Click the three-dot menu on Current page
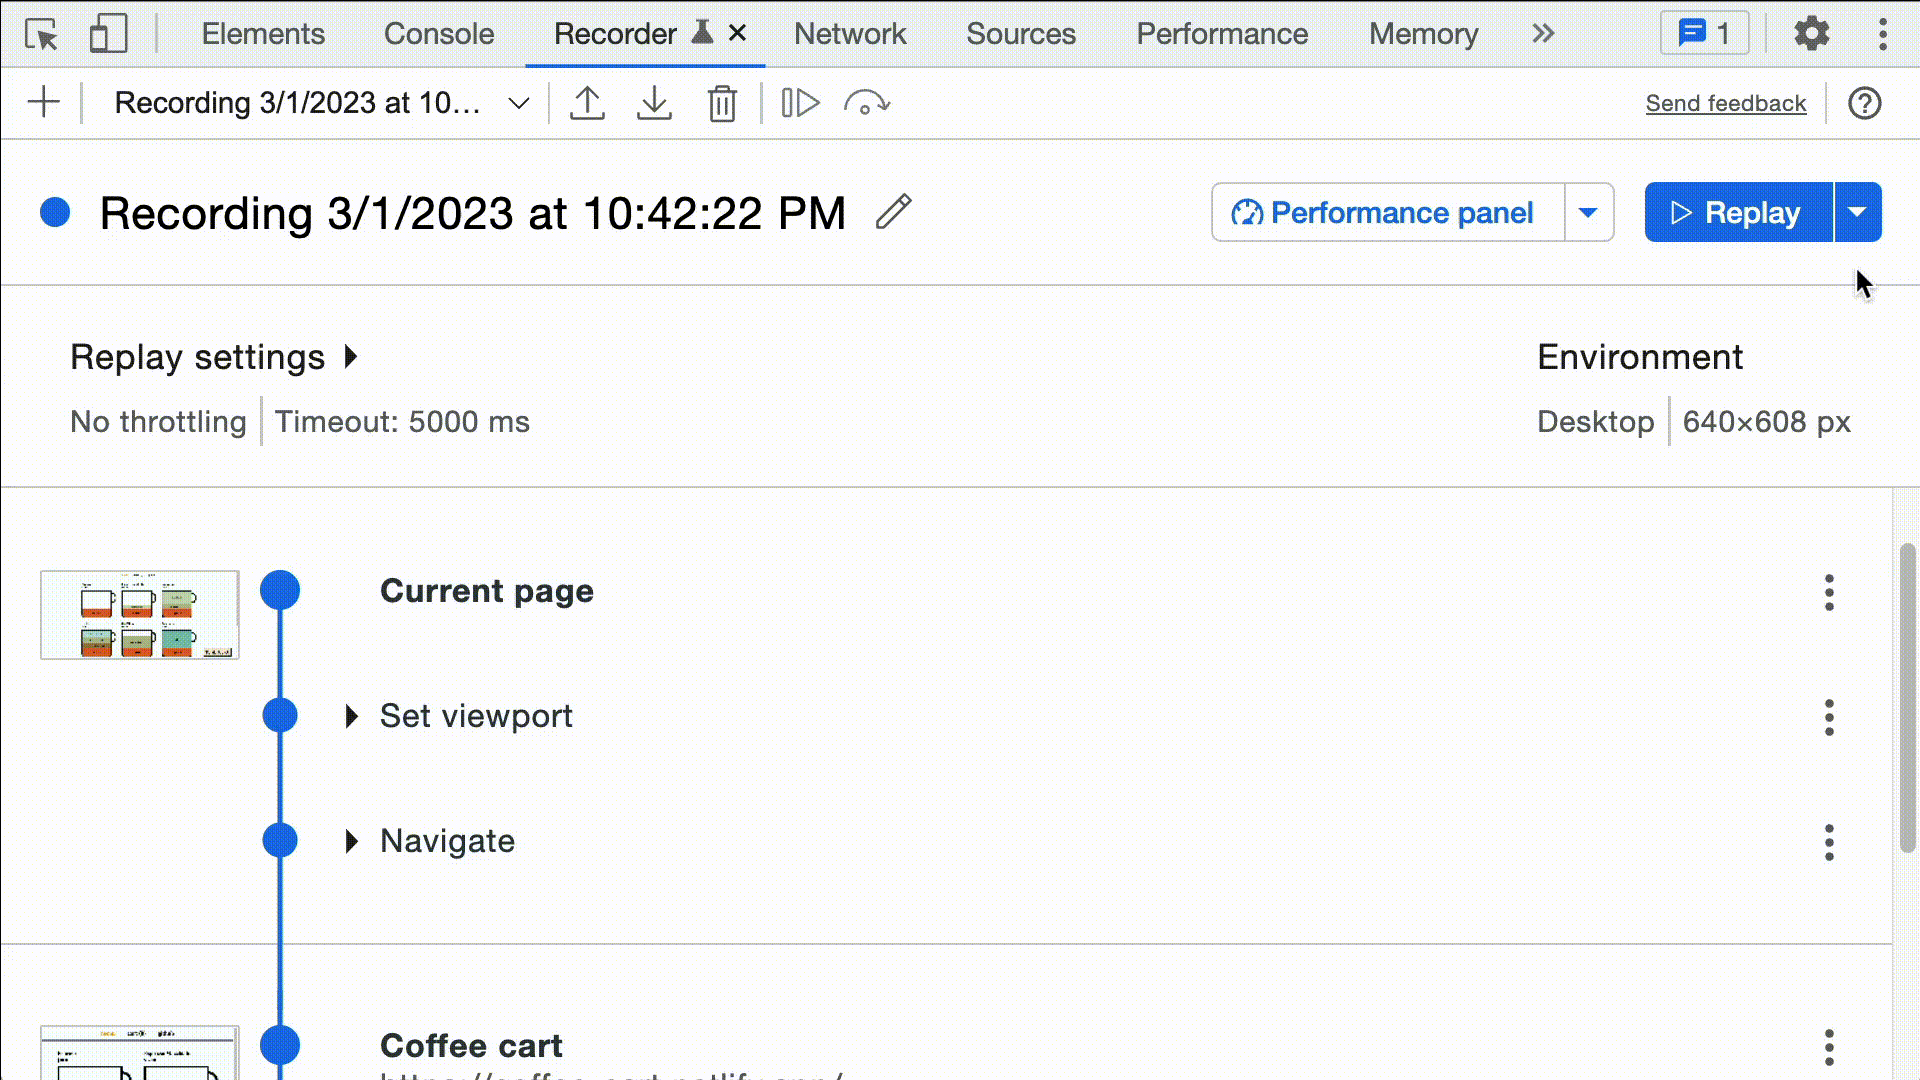1920x1080 pixels. (x=1830, y=591)
